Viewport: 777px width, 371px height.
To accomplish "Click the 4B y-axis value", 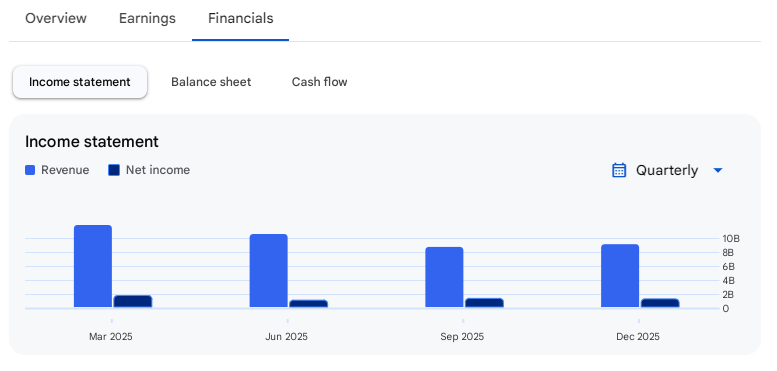I will point(728,280).
